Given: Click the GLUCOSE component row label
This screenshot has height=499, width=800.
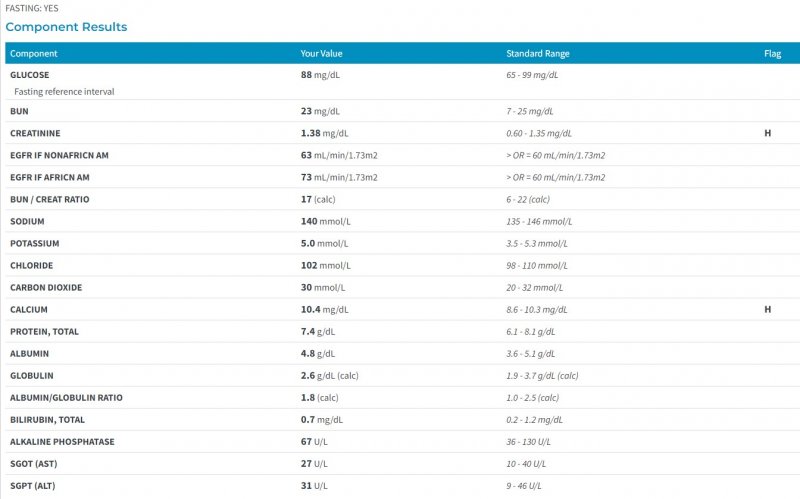Looking at the screenshot, I should (x=30, y=75).
